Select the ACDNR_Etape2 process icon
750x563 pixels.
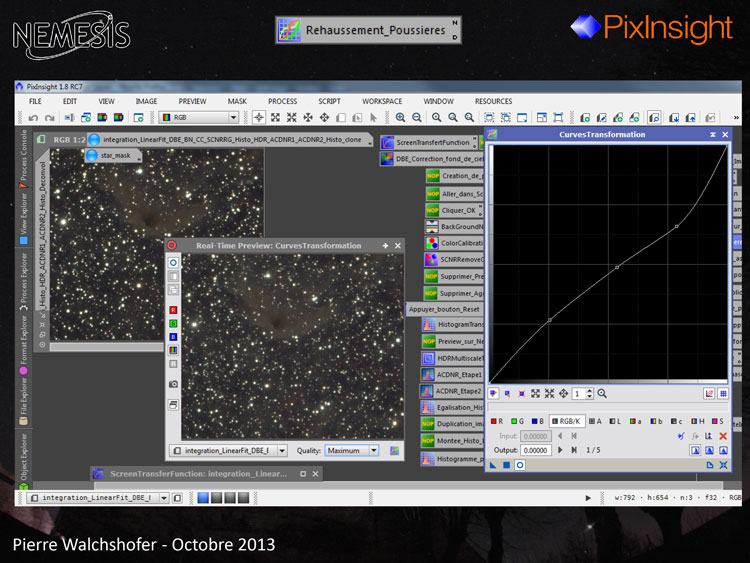[452, 391]
